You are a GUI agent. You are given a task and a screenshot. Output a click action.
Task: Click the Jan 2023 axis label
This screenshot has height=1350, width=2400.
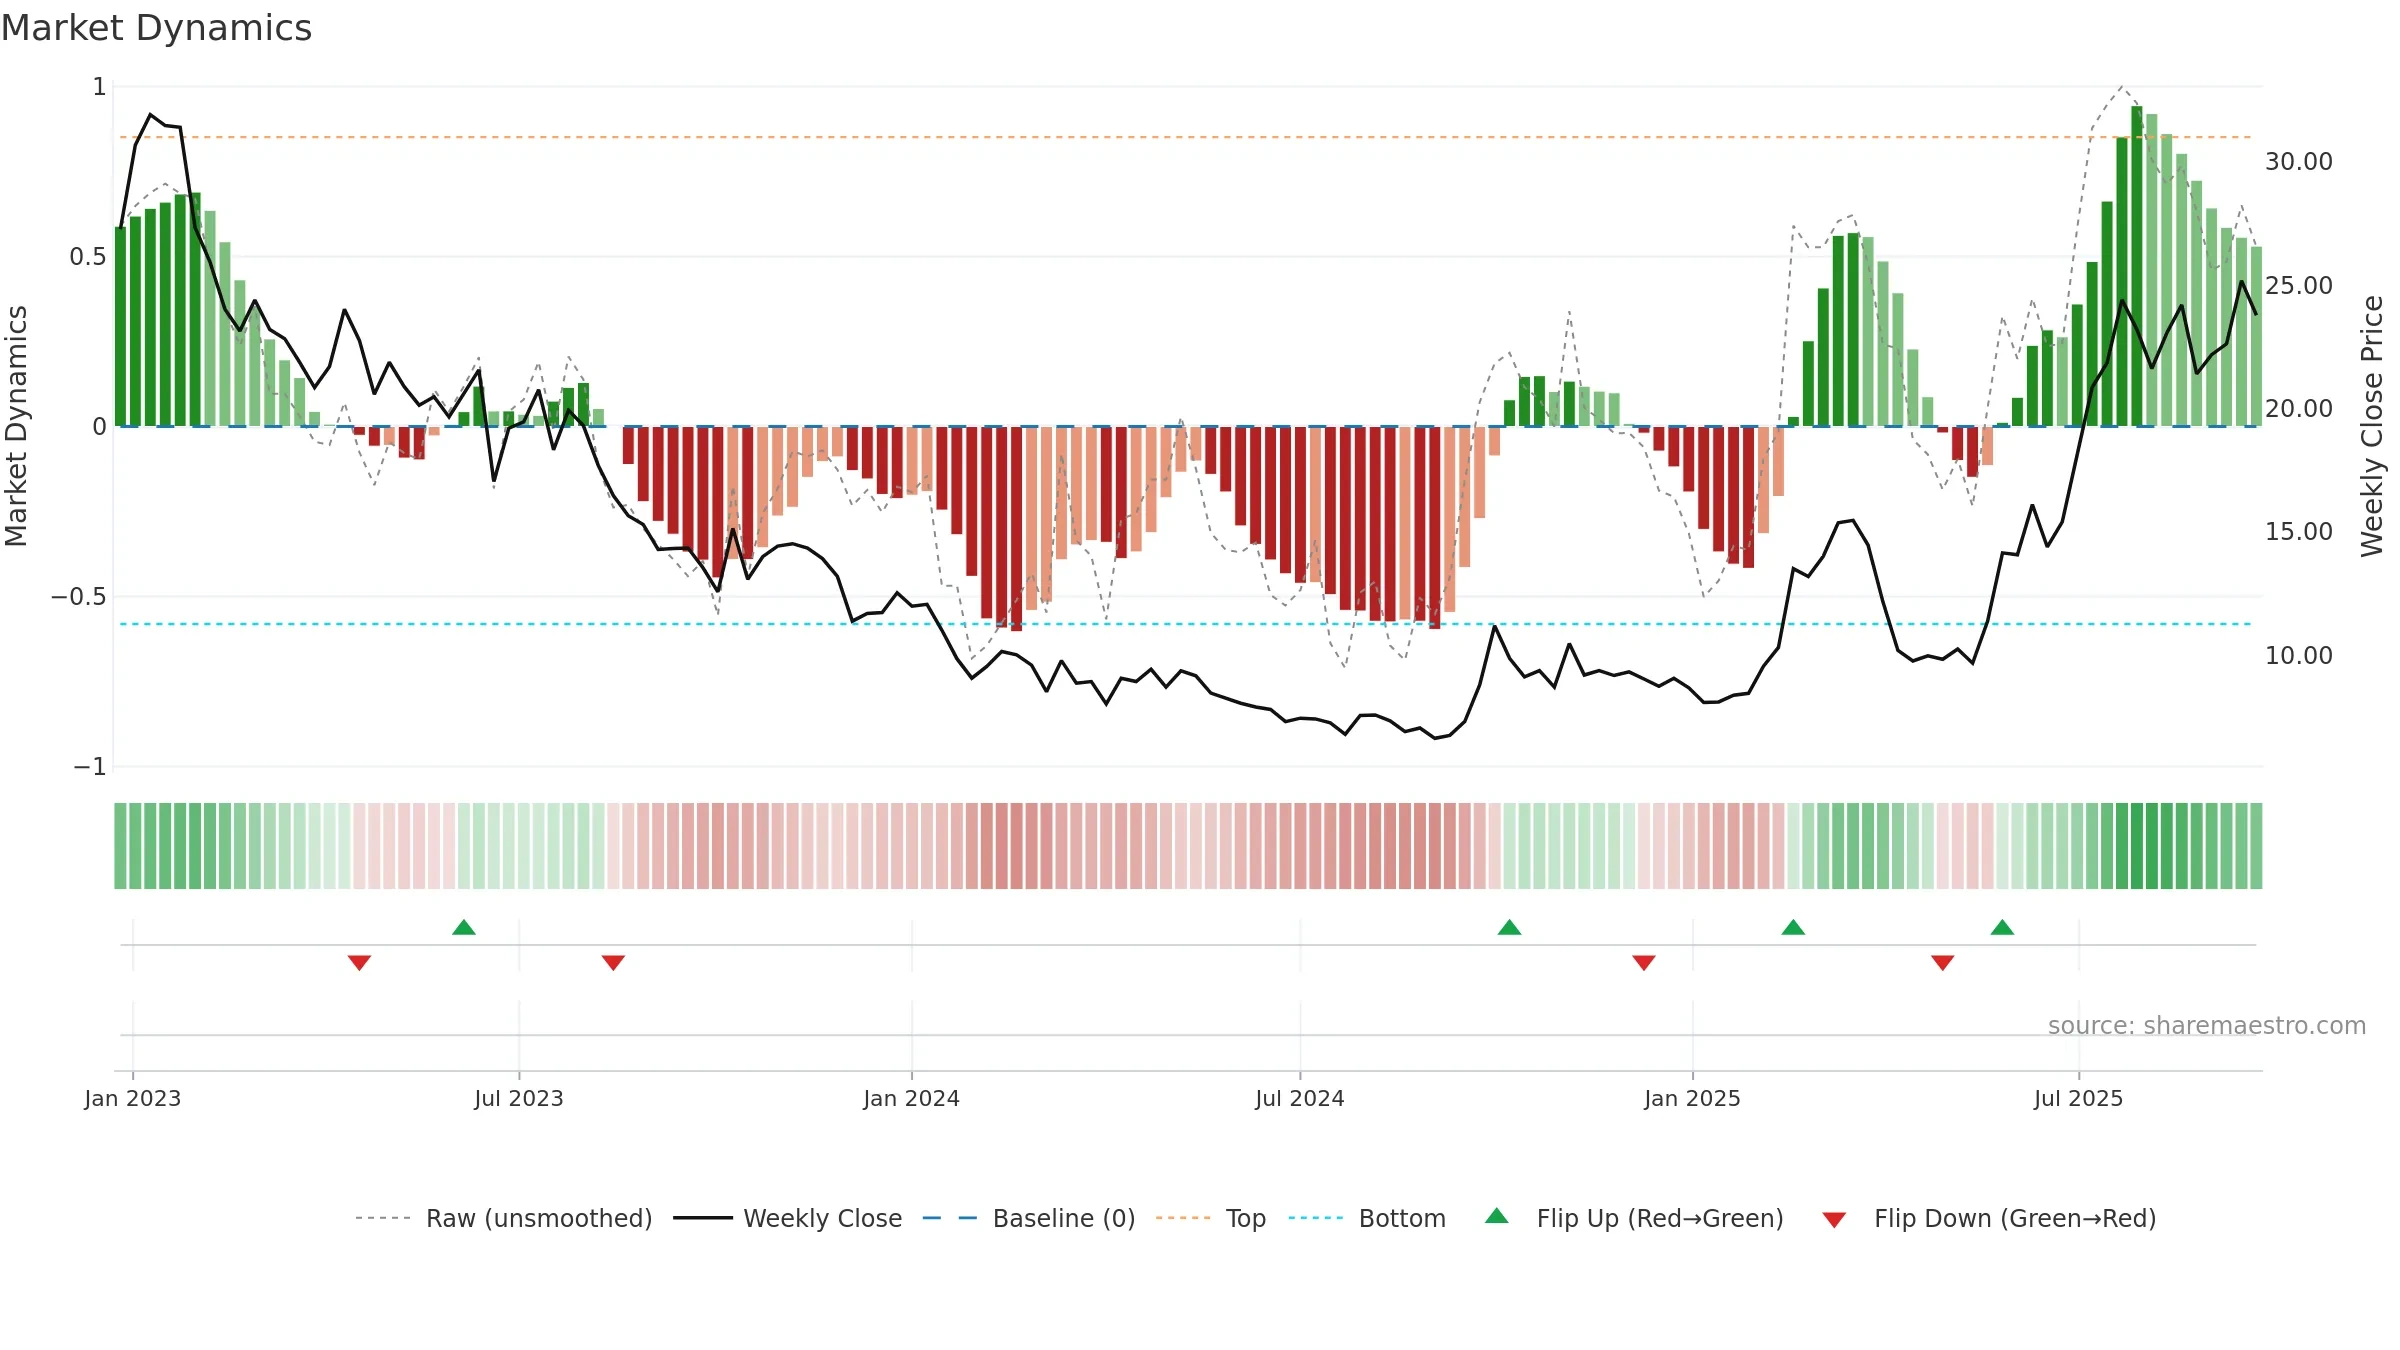click(x=133, y=1098)
